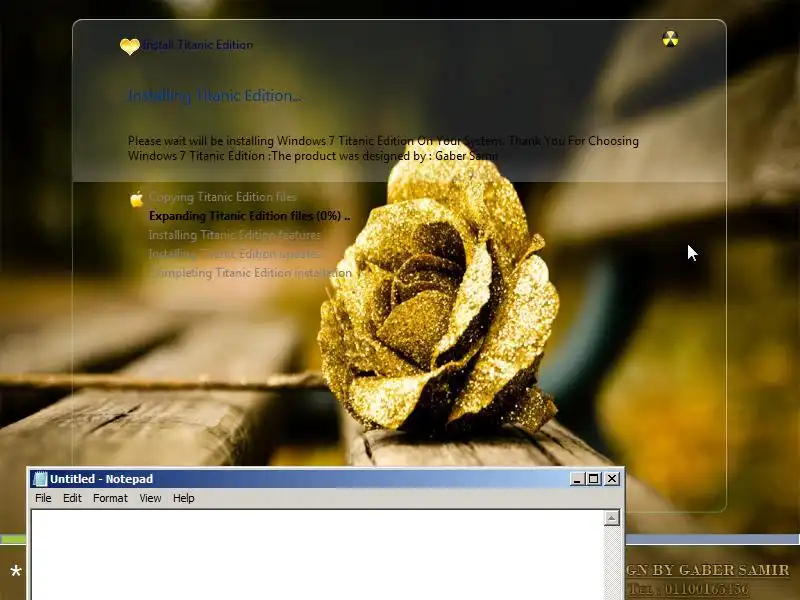Click 'Copying Titanic Edition files' step
The width and height of the screenshot is (800, 600).
222,197
